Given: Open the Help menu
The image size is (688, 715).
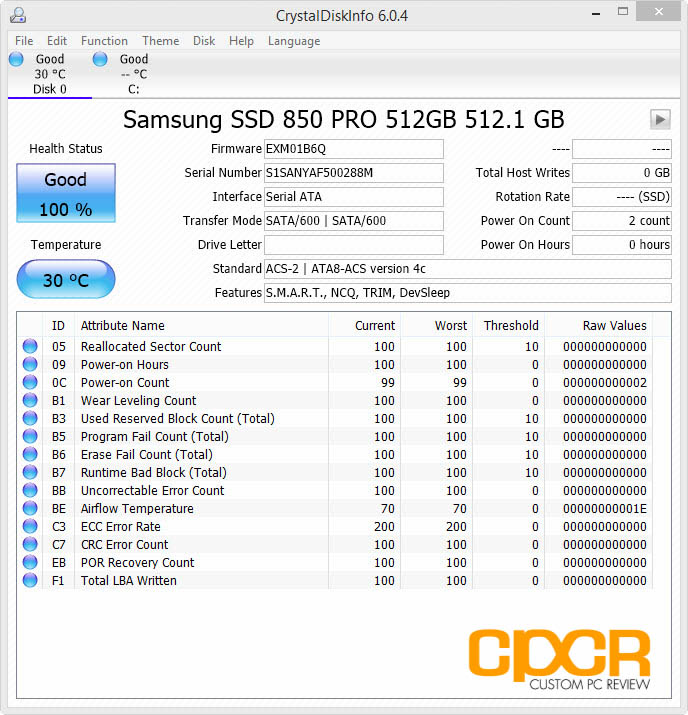Looking at the screenshot, I should click(x=241, y=41).
